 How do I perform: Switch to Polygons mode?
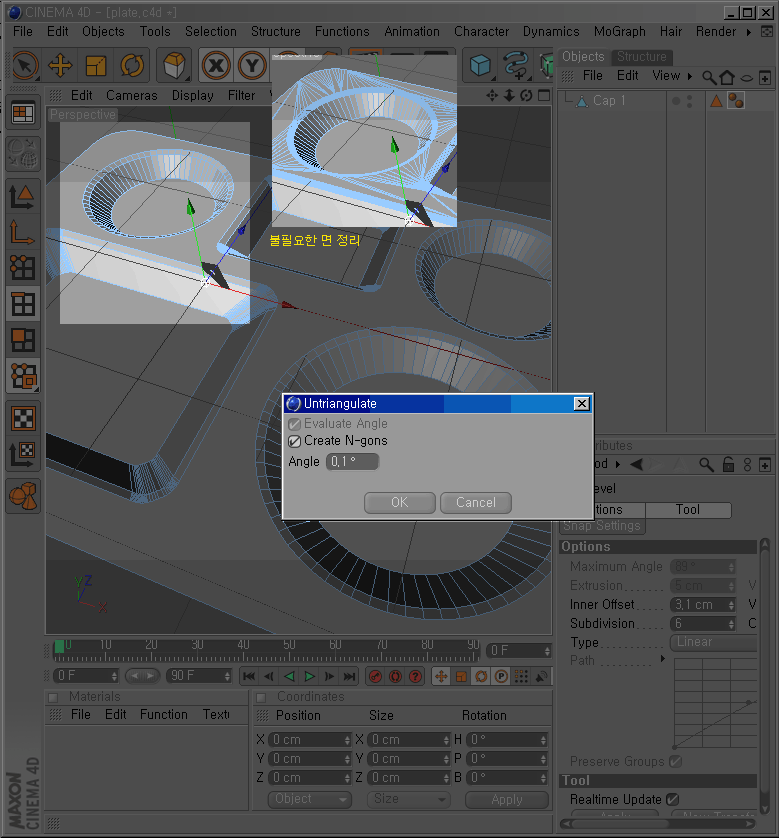(23, 340)
